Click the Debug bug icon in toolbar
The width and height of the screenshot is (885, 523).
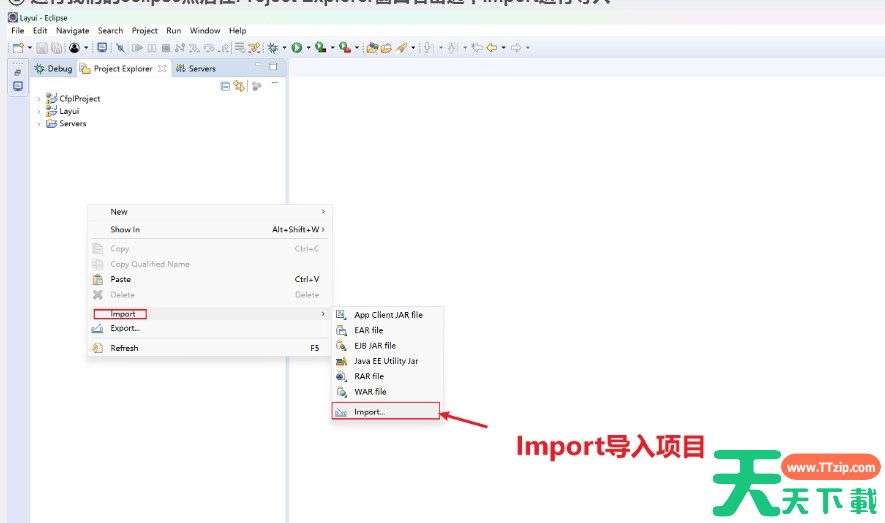tap(272, 47)
